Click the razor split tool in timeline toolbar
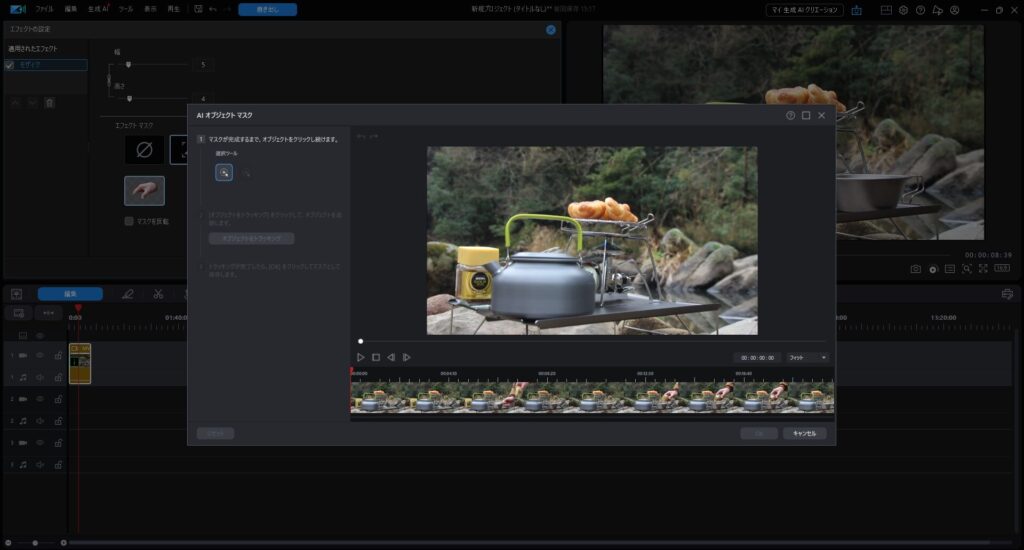The height and width of the screenshot is (550, 1024). coord(158,294)
